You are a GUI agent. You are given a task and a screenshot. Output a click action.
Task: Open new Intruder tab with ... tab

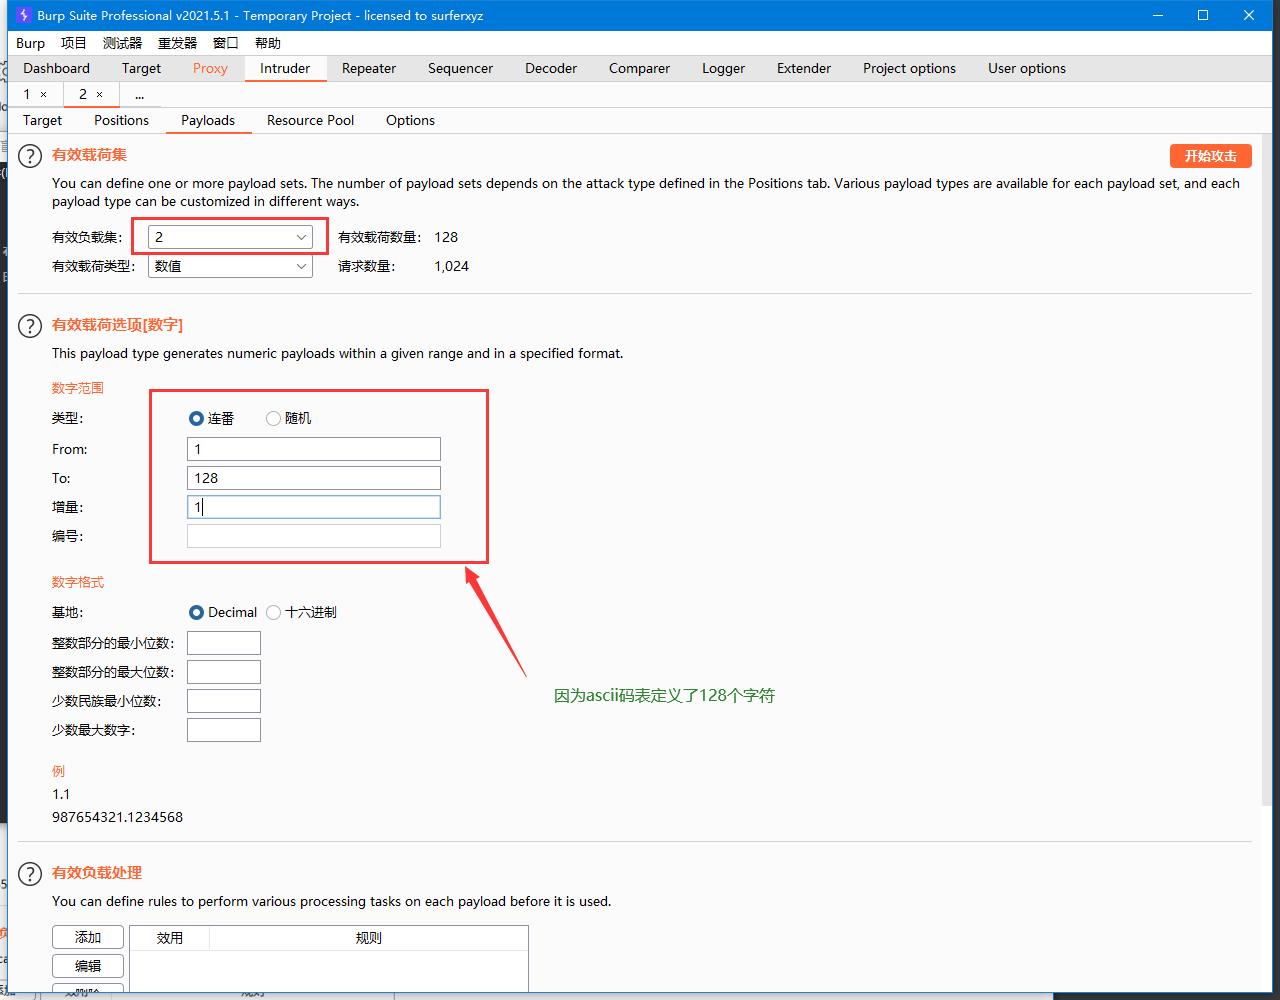tap(139, 94)
